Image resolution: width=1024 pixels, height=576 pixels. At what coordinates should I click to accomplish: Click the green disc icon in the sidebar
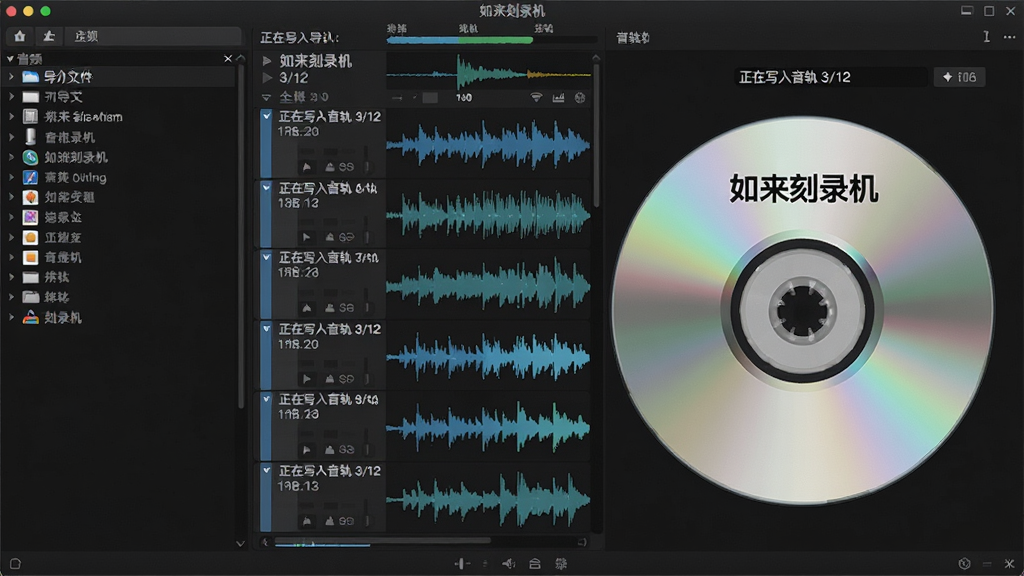pos(30,157)
